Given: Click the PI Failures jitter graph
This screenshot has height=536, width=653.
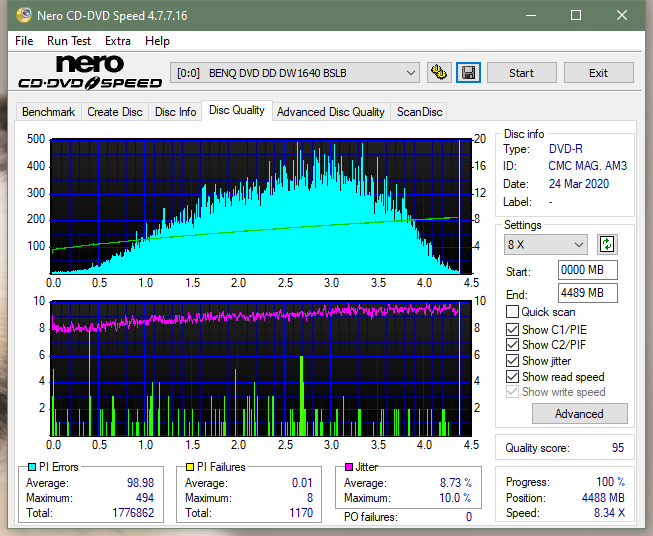Looking at the screenshot, I should [x=261, y=368].
